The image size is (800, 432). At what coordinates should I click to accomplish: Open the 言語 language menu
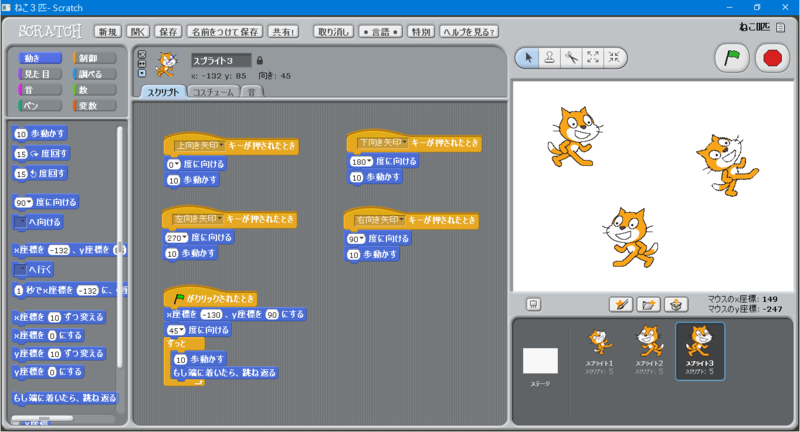coord(381,32)
